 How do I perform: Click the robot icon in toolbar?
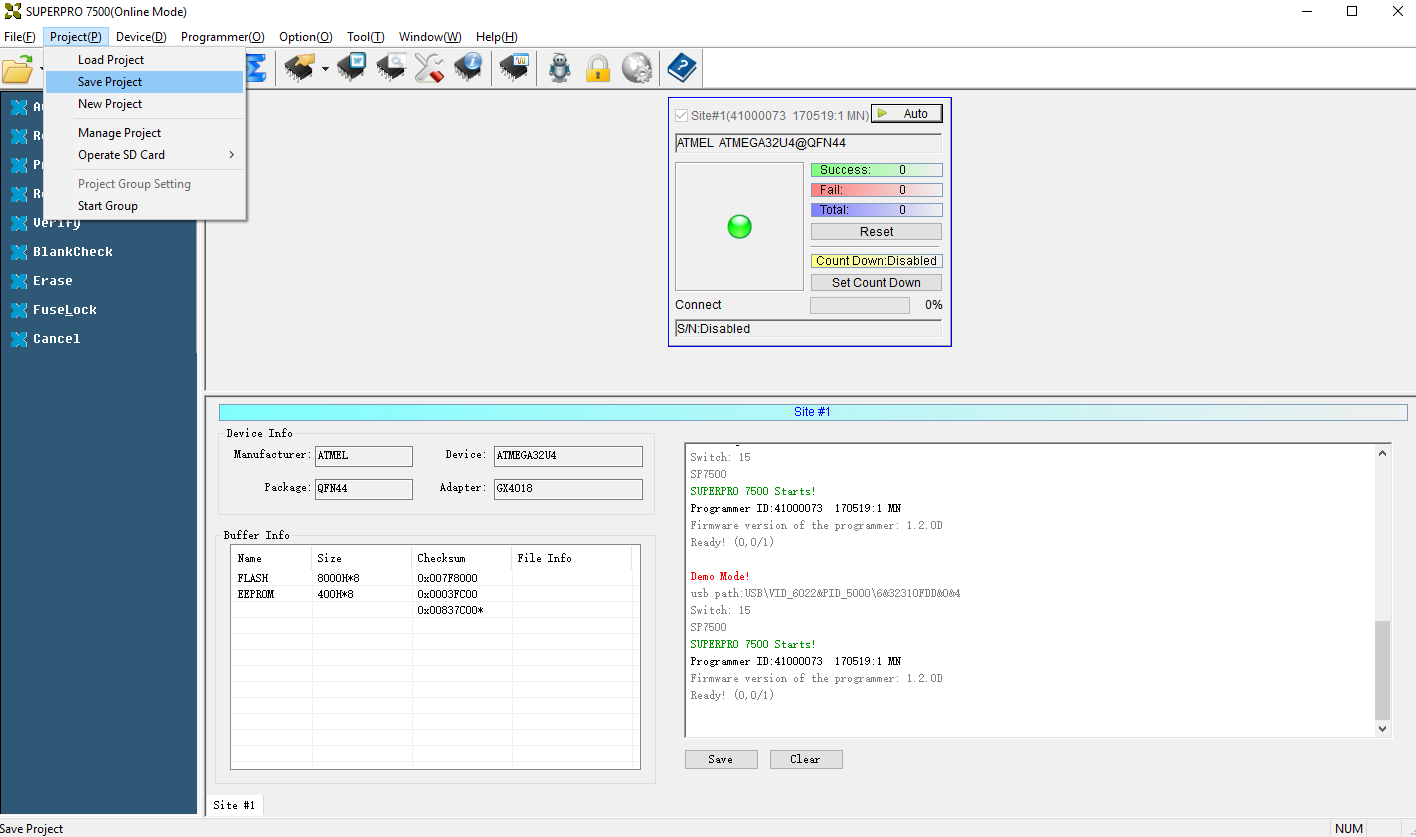click(560, 68)
